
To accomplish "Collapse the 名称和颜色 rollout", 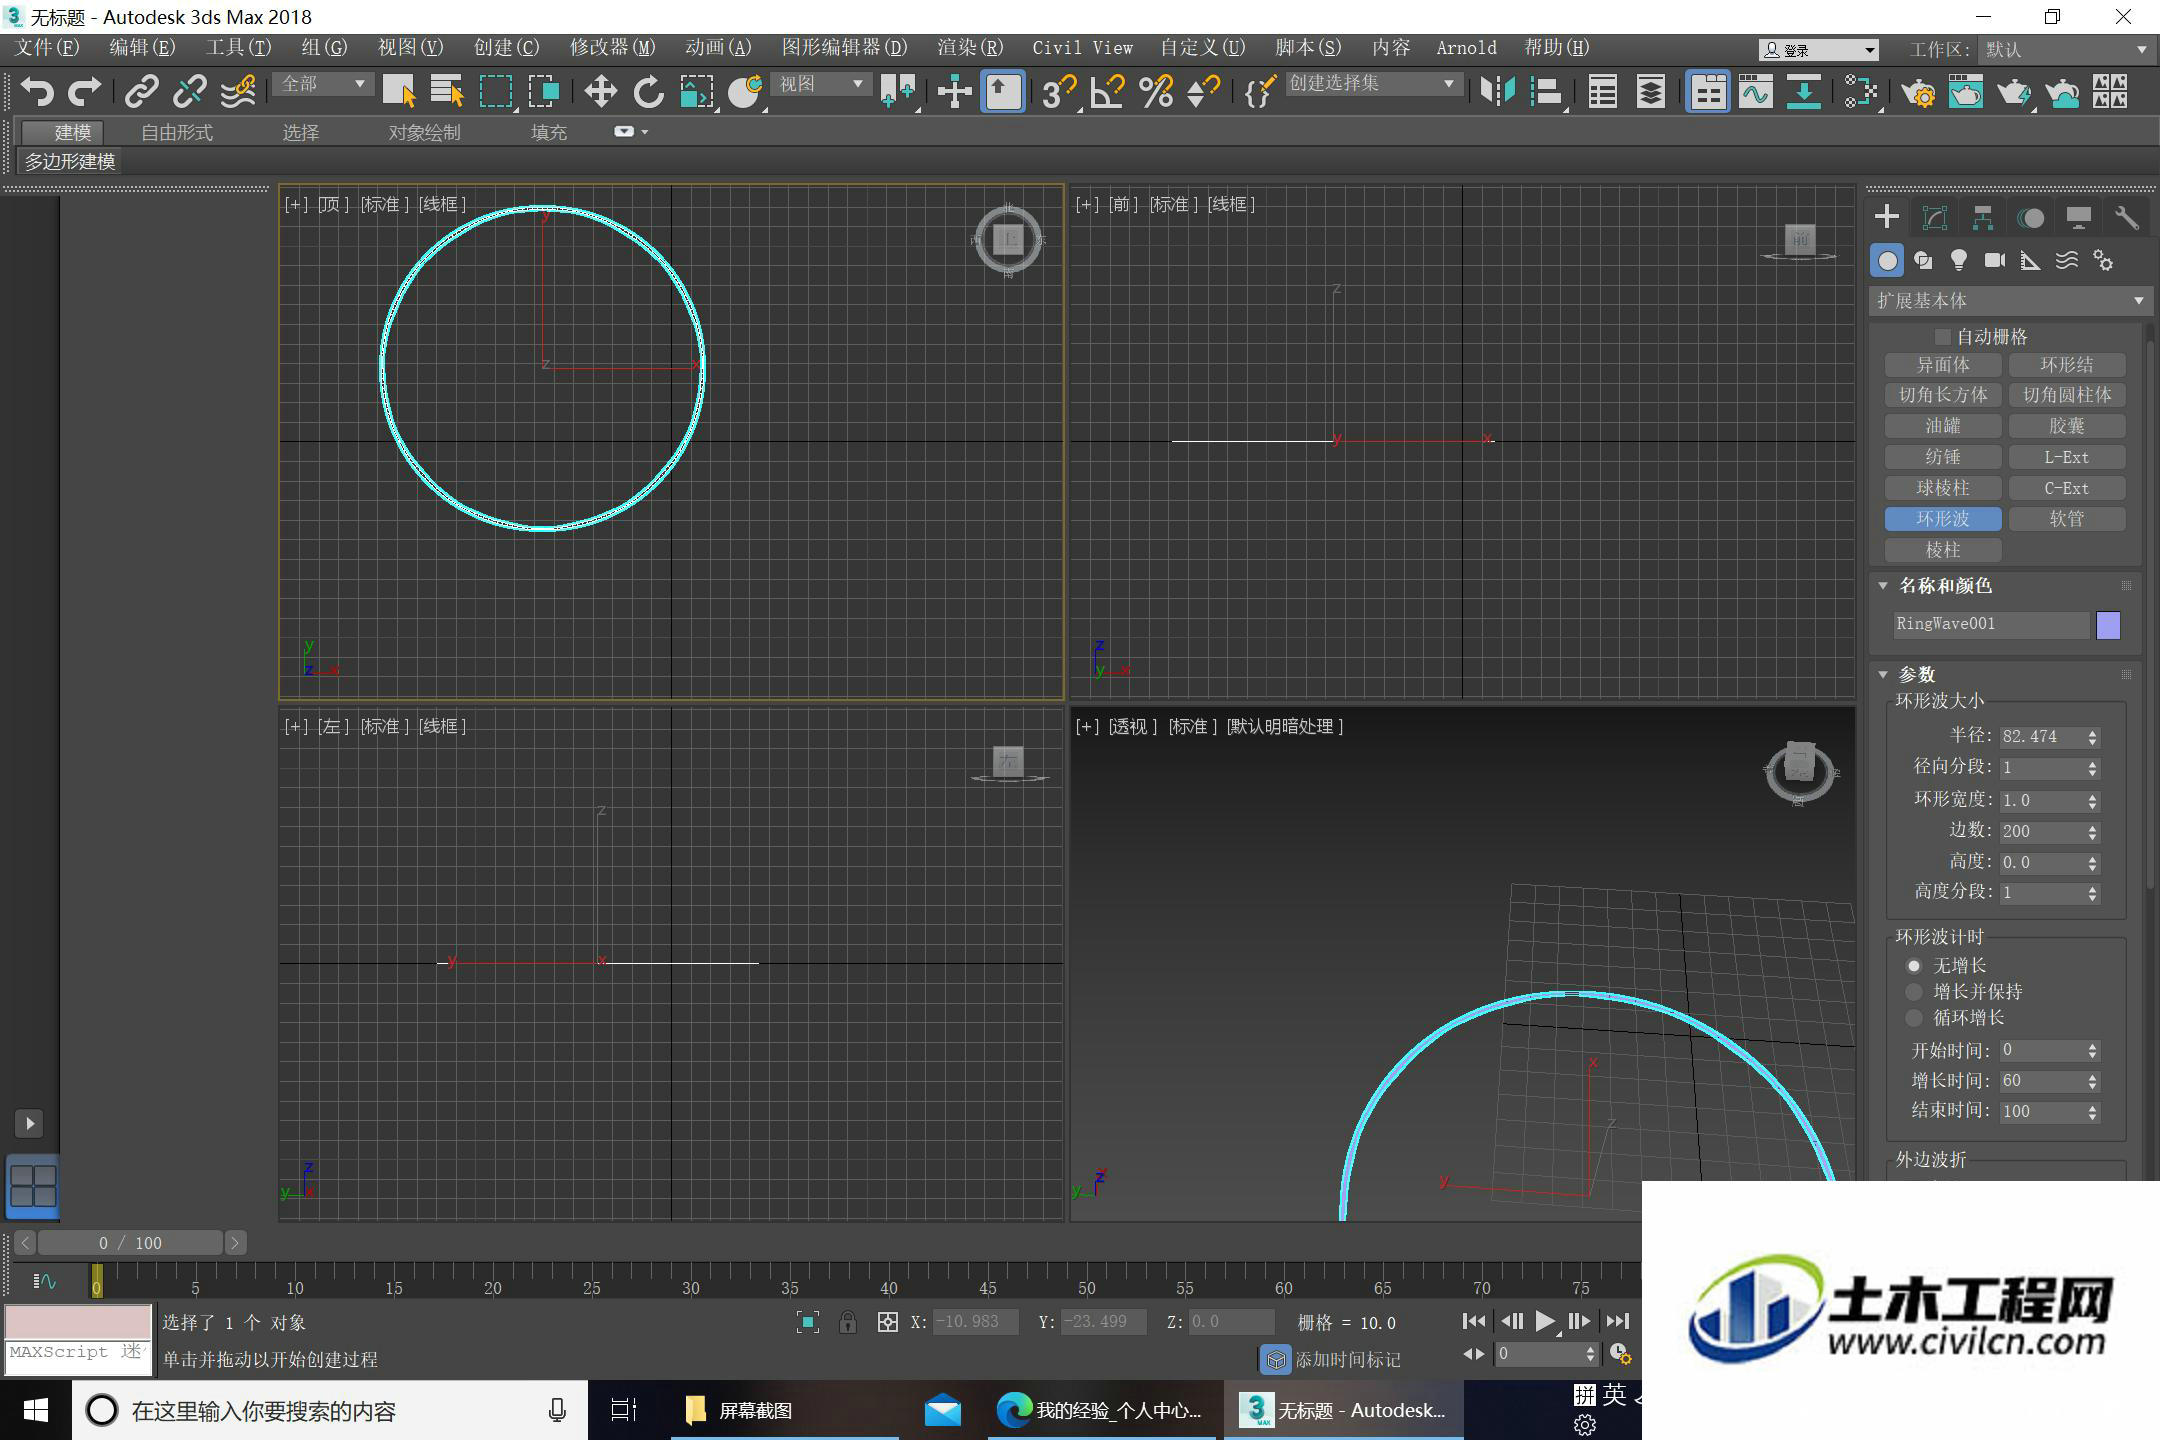I will [x=1883, y=586].
